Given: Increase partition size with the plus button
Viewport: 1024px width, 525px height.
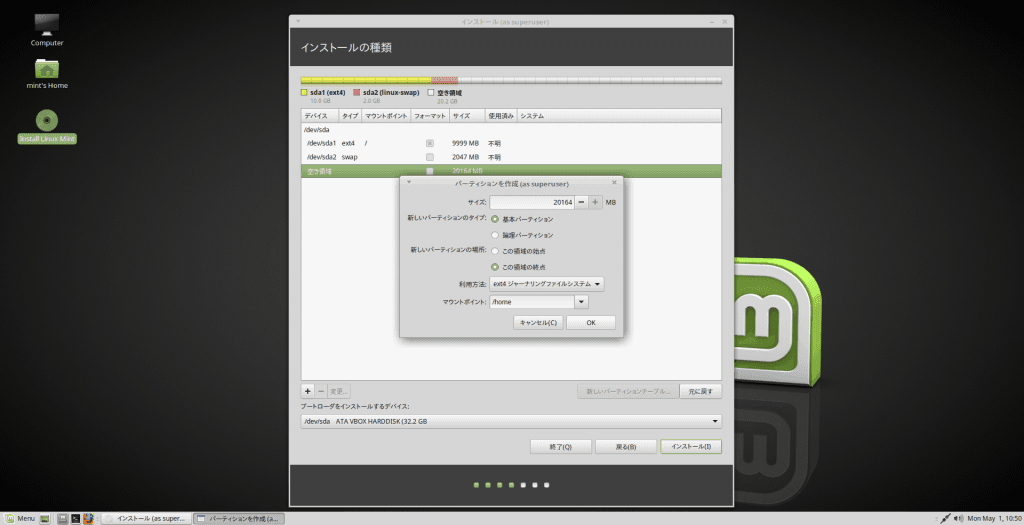Looking at the screenshot, I should pos(595,202).
